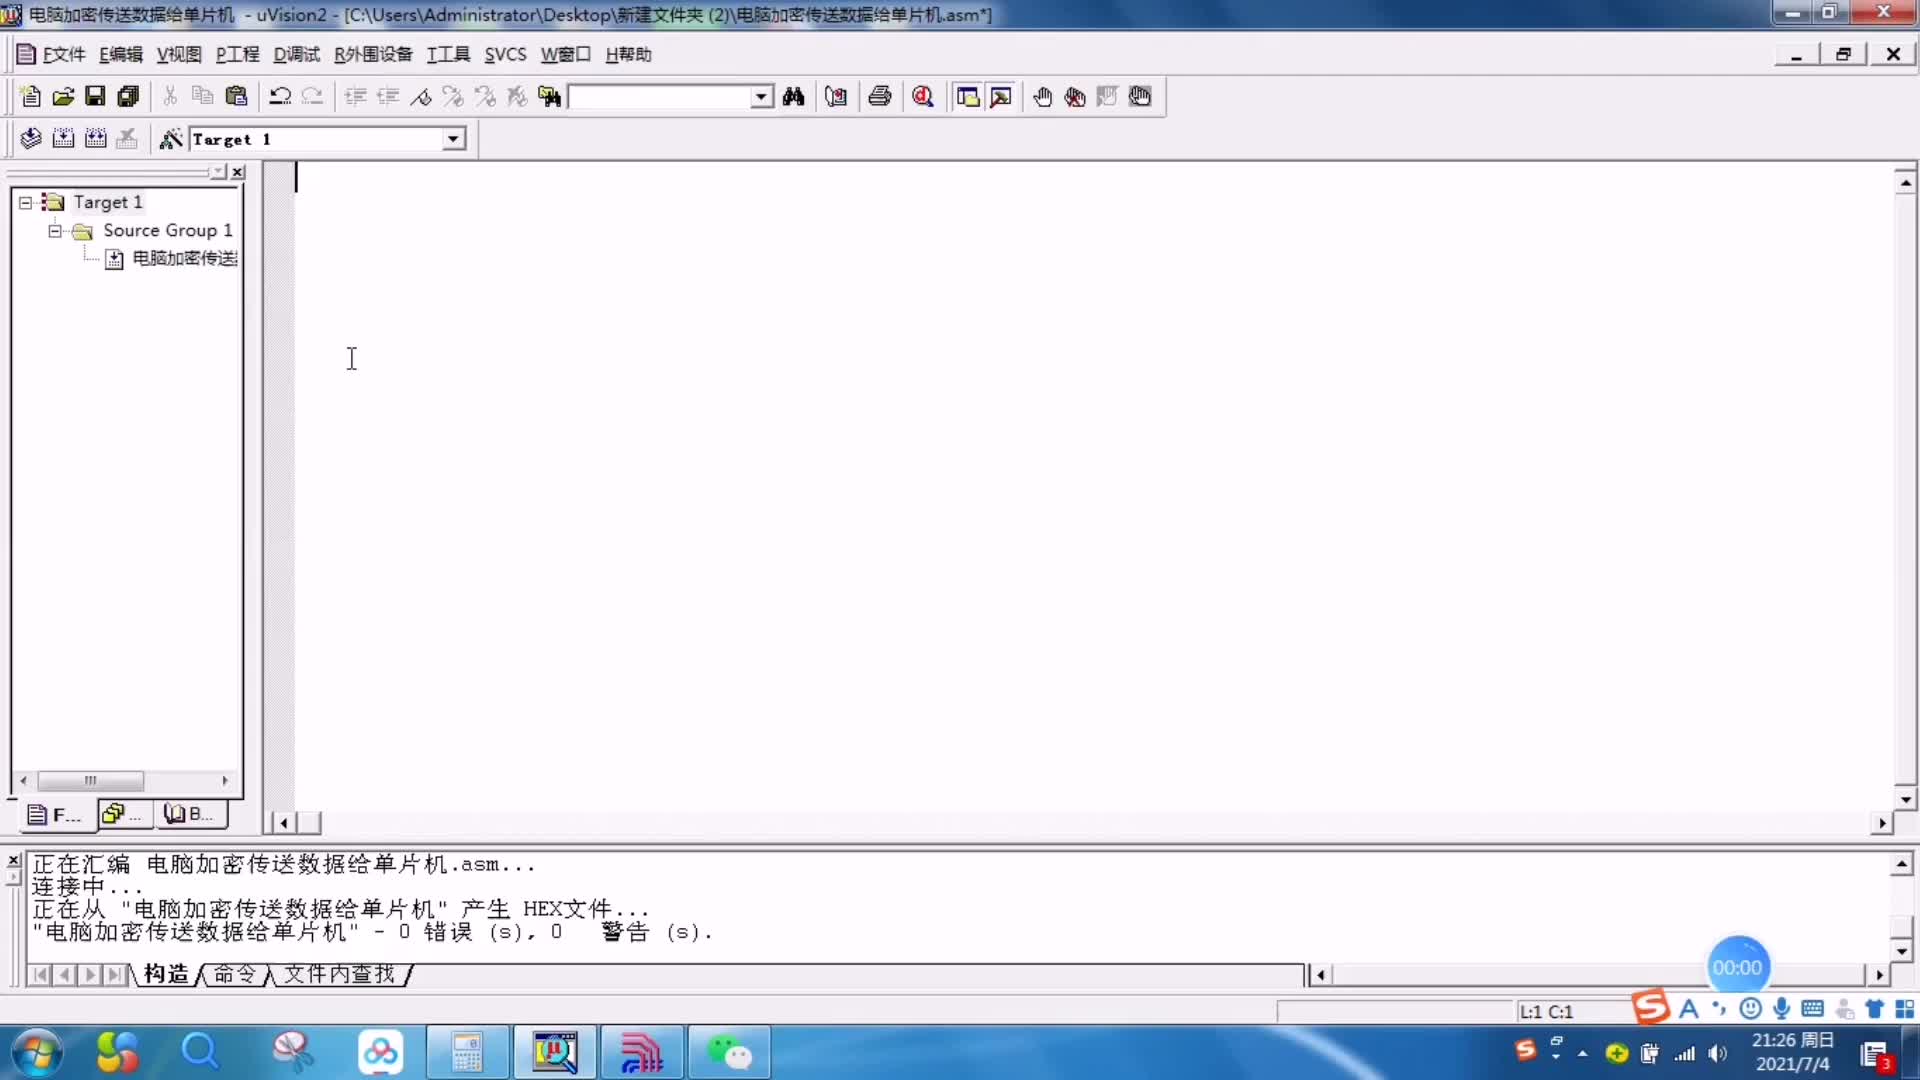Open the SVCS menu

pyautogui.click(x=505, y=54)
